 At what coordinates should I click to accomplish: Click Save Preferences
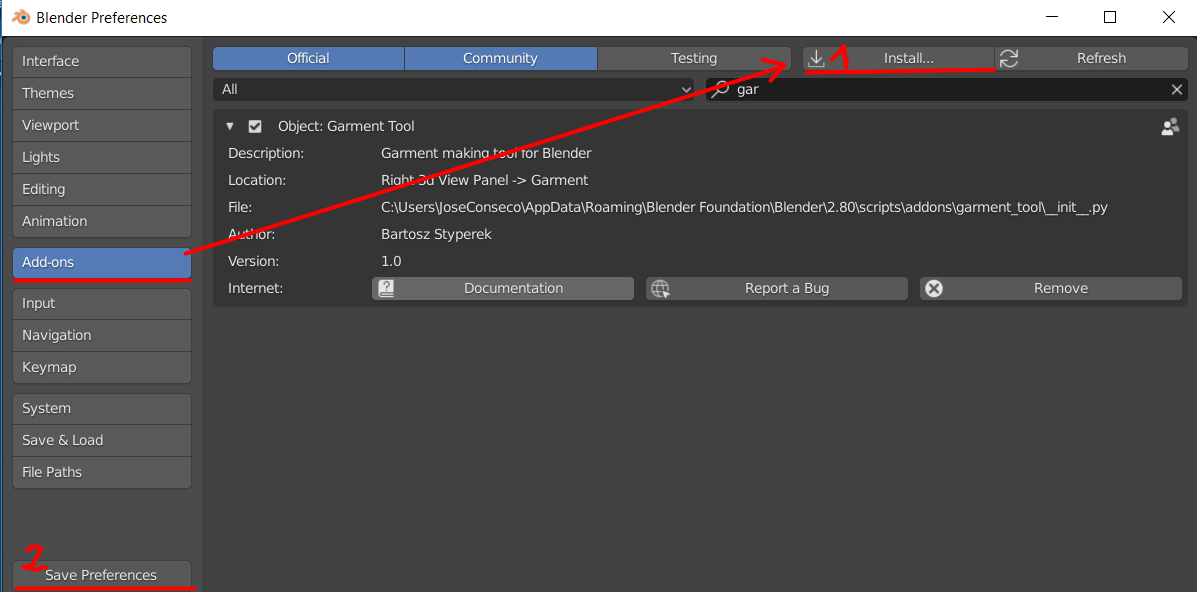[x=102, y=575]
